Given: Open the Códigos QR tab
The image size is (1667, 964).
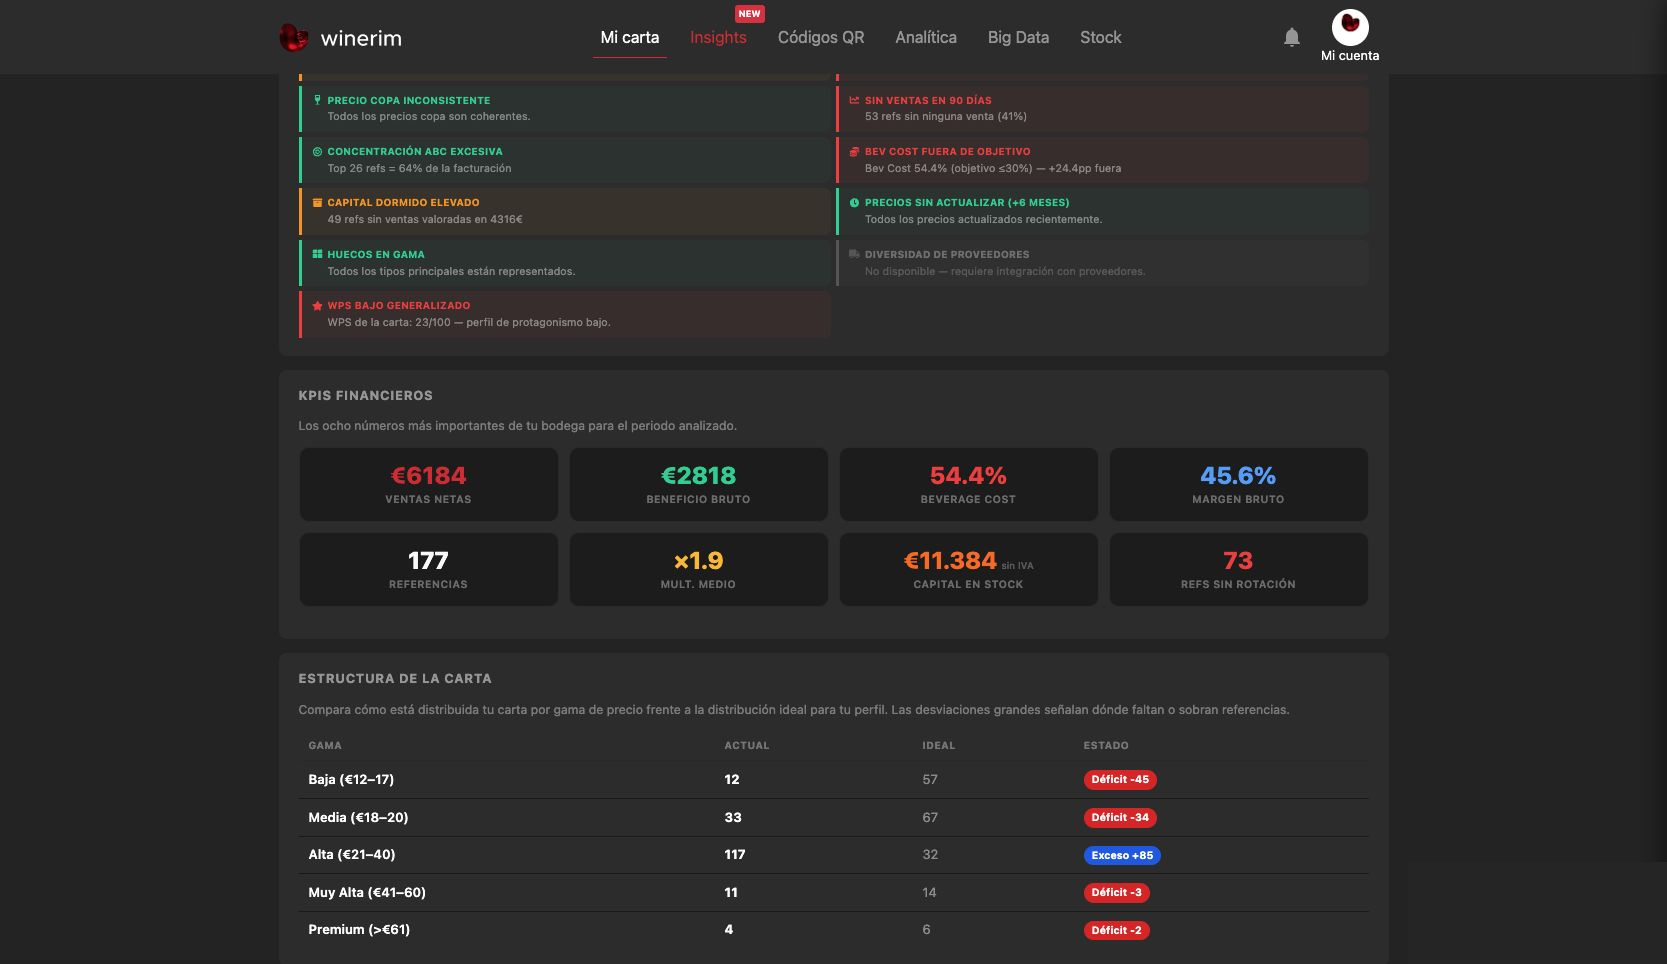Looking at the screenshot, I should [821, 37].
